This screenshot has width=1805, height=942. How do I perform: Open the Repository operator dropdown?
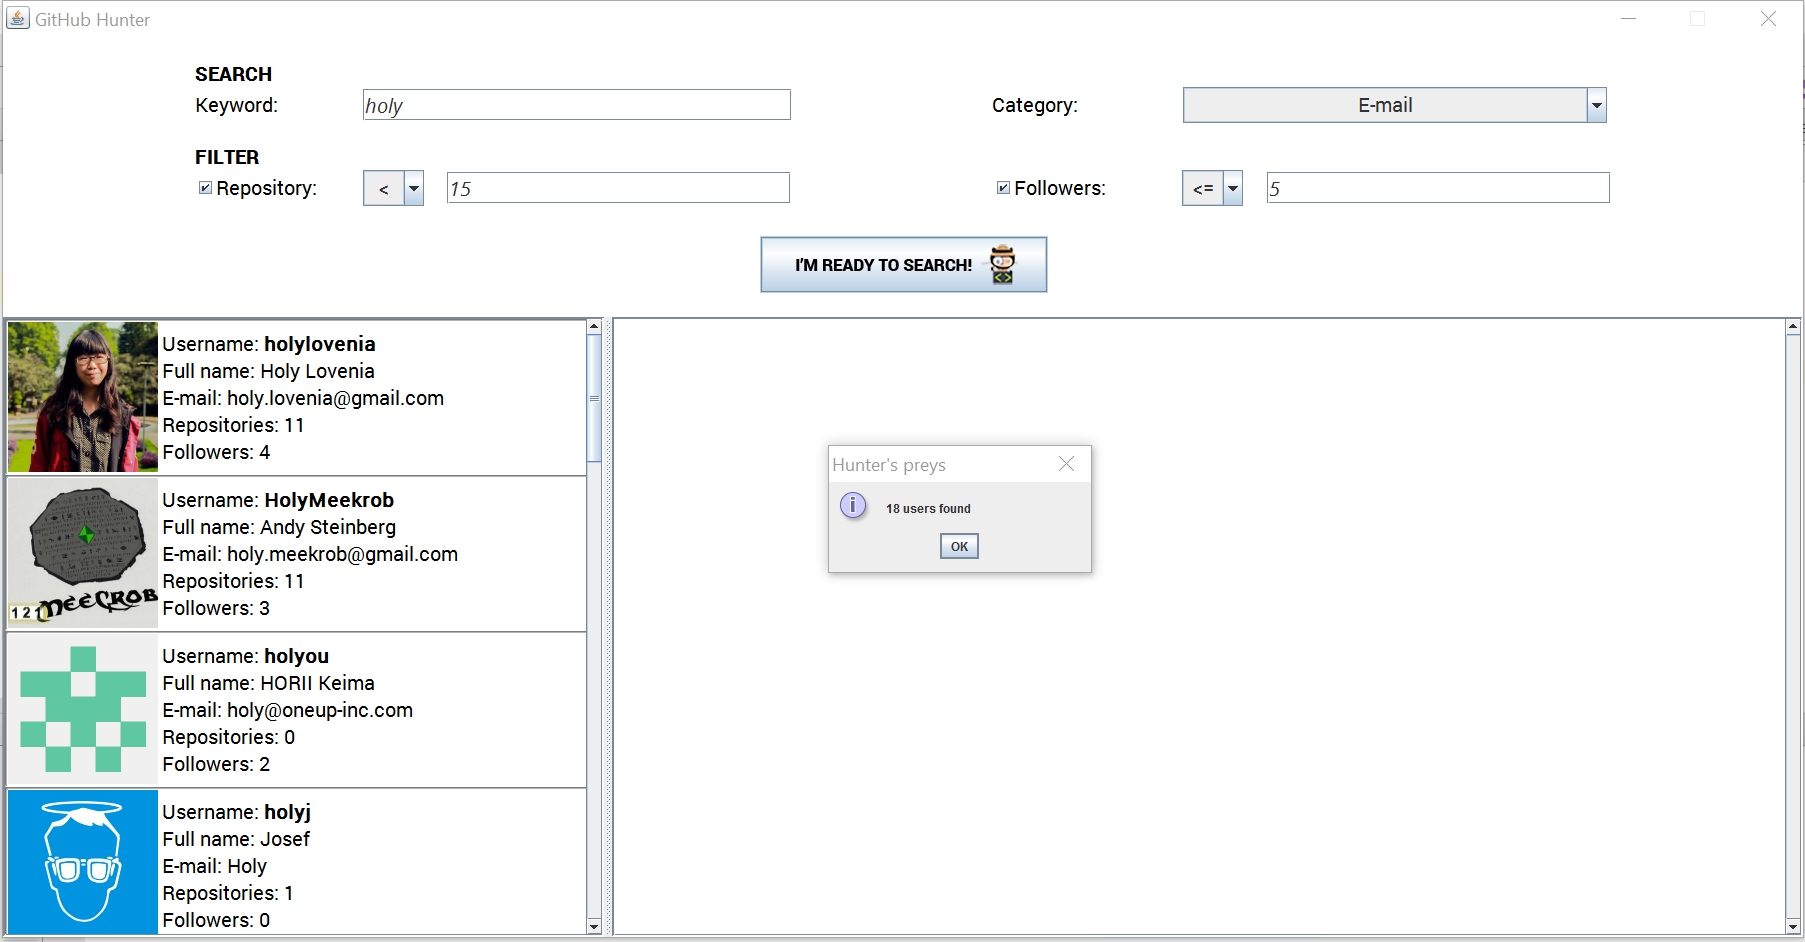pyautogui.click(x=393, y=188)
